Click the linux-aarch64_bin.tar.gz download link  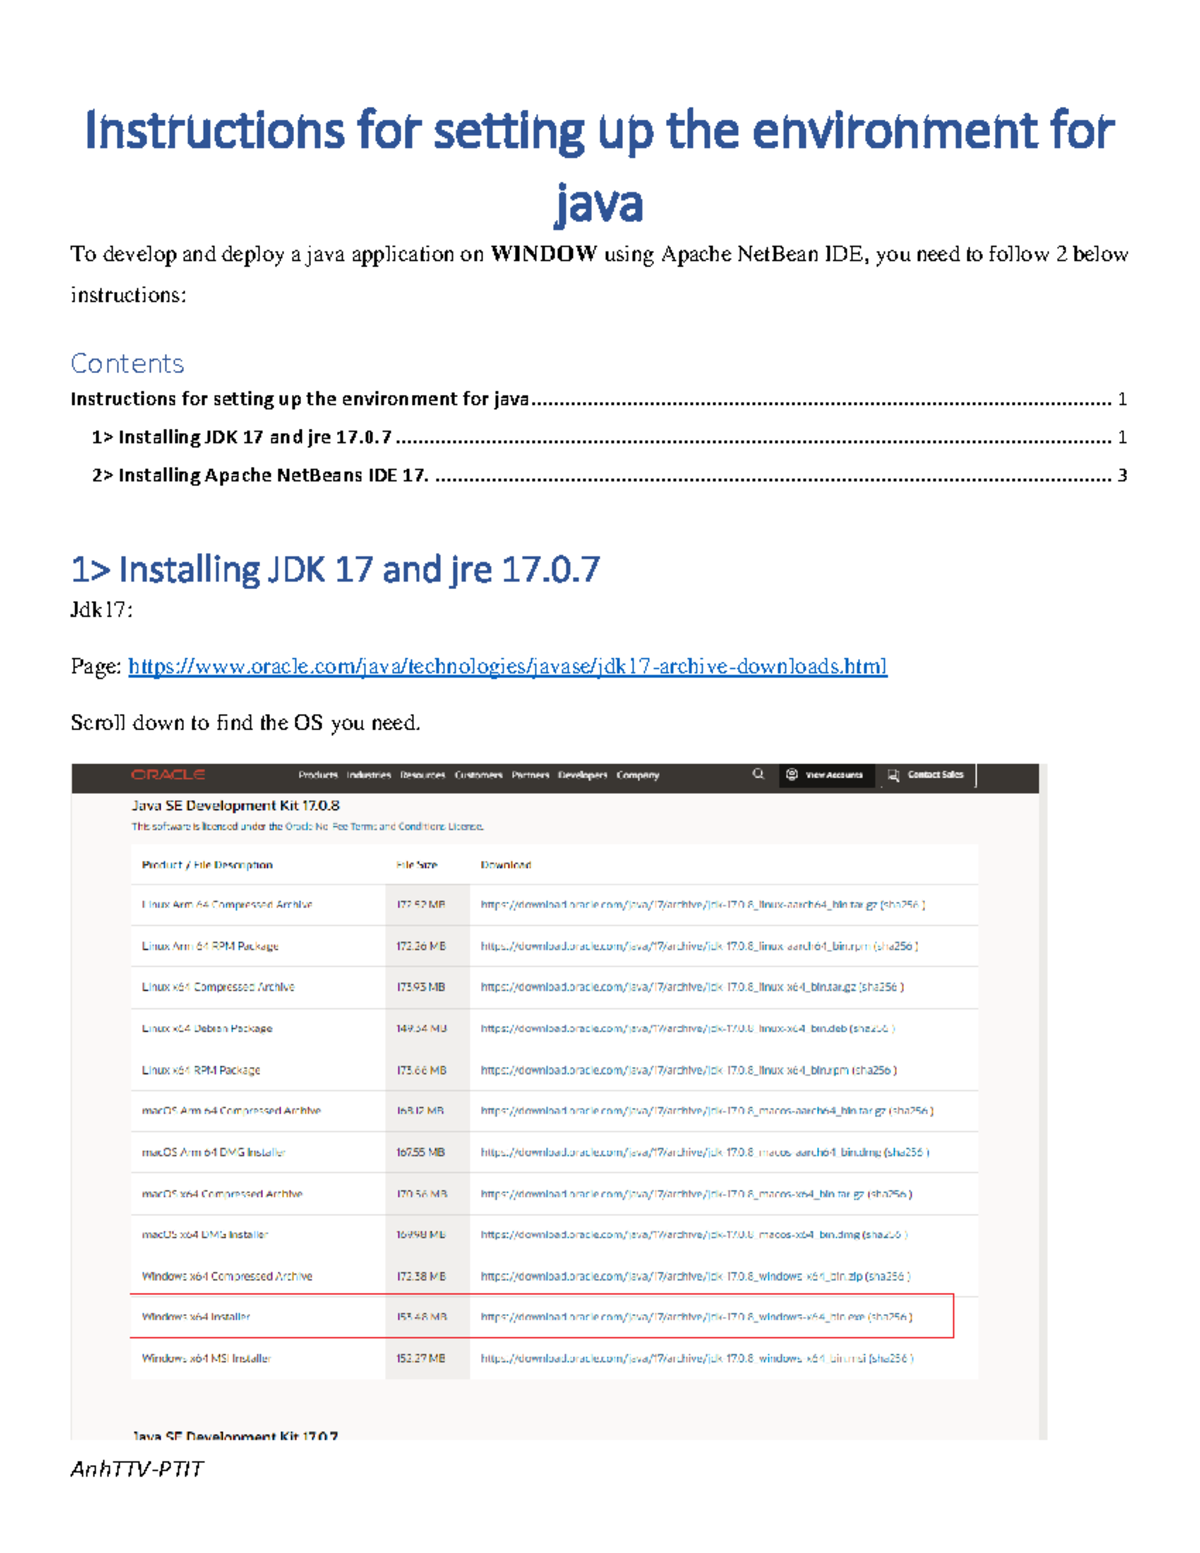tap(679, 905)
